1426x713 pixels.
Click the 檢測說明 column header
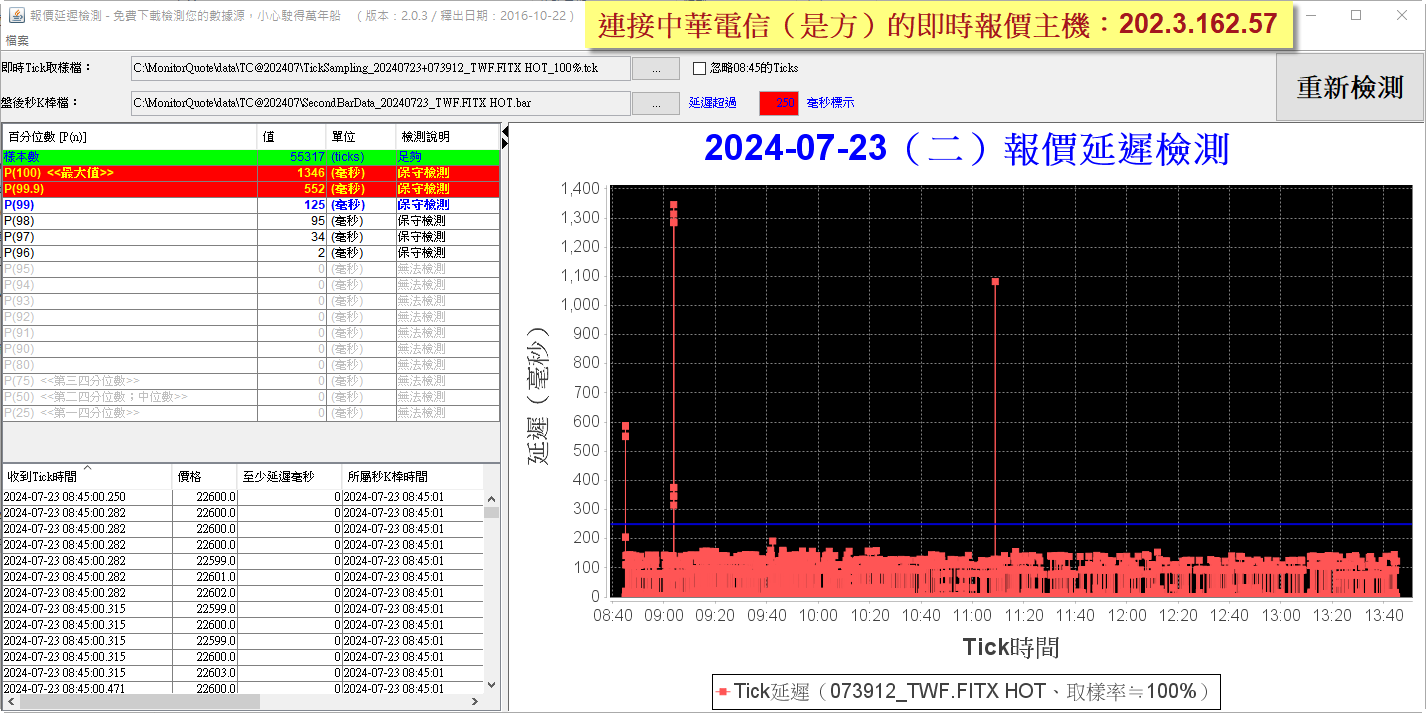click(447, 137)
